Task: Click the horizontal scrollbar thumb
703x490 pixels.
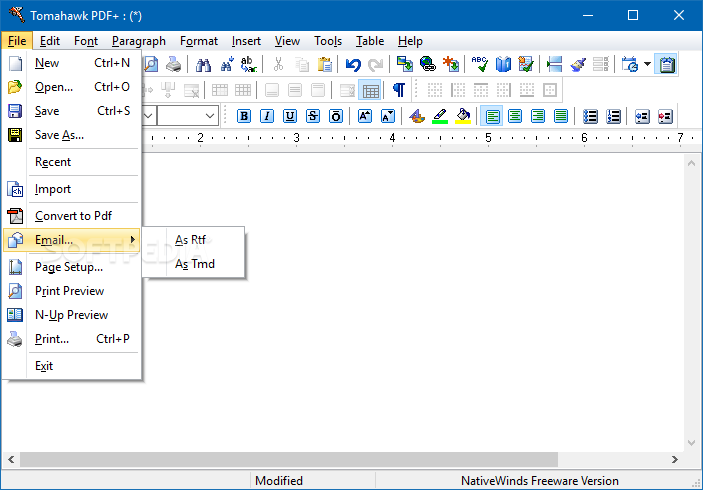Action: coord(289,460)
